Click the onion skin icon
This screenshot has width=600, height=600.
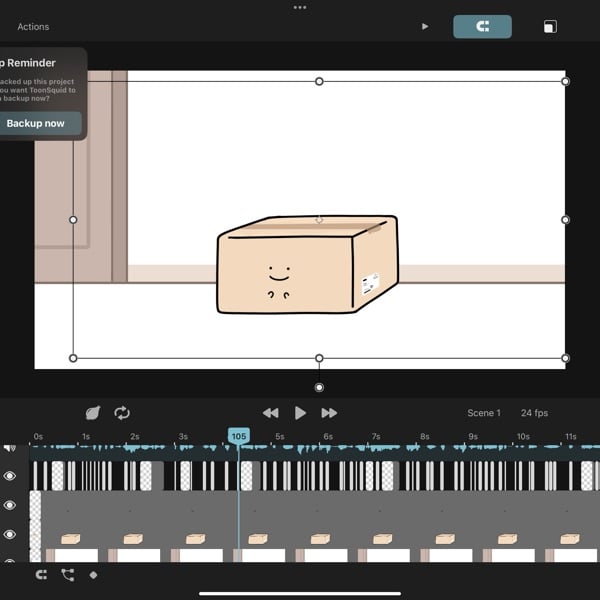(x=93, y=413)
